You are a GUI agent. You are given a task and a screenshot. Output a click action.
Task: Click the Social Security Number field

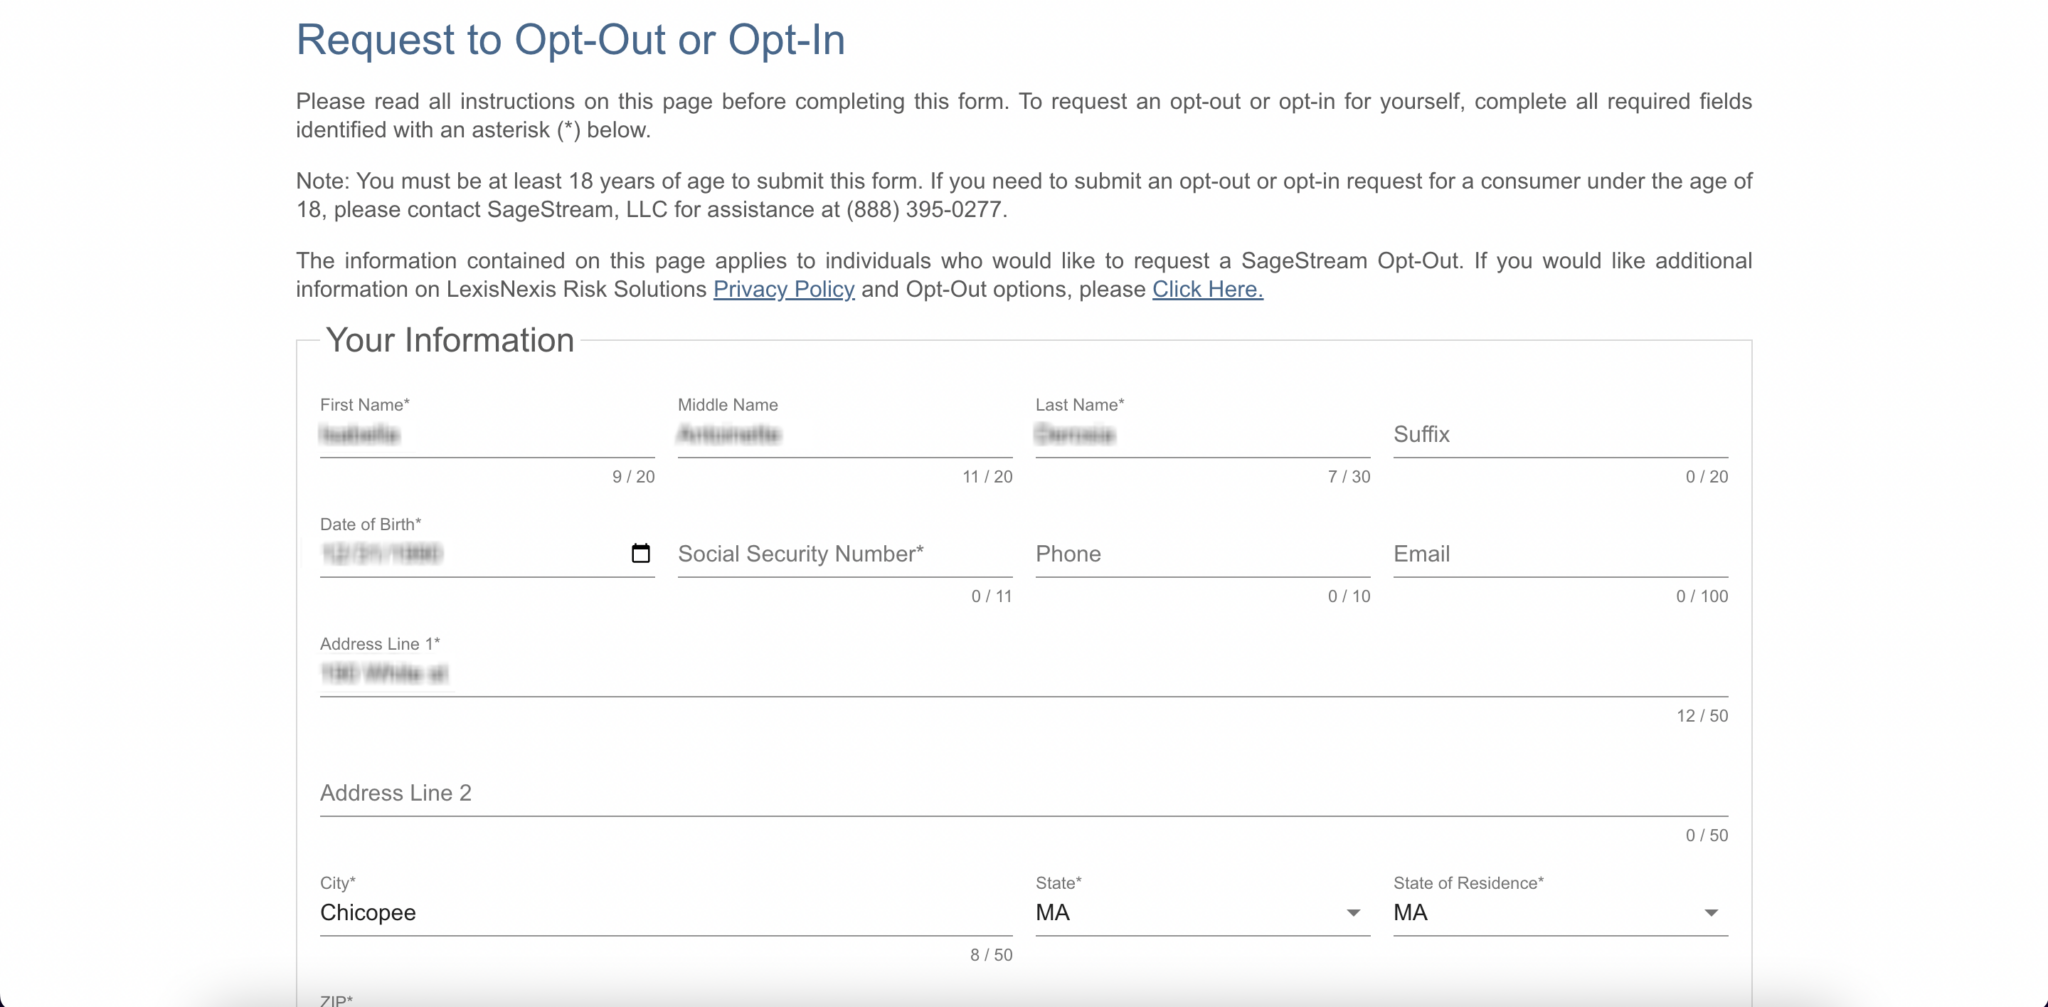point(845,555)
